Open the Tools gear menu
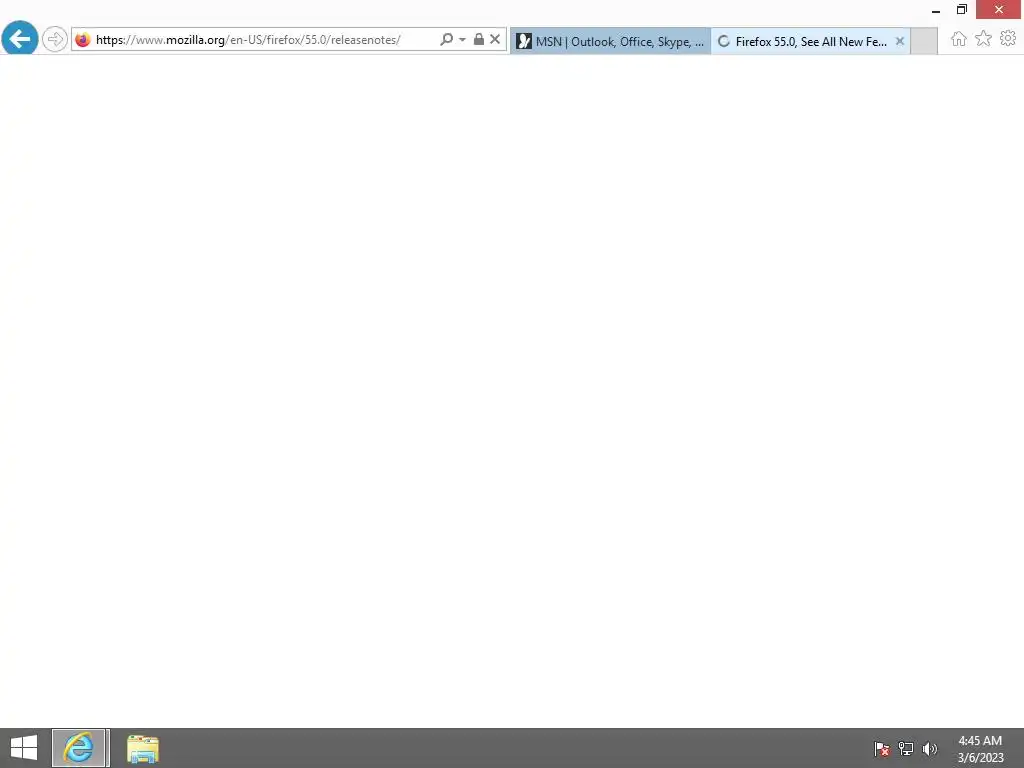Viewport: 1024px width, 768px height. point(1008,39)
